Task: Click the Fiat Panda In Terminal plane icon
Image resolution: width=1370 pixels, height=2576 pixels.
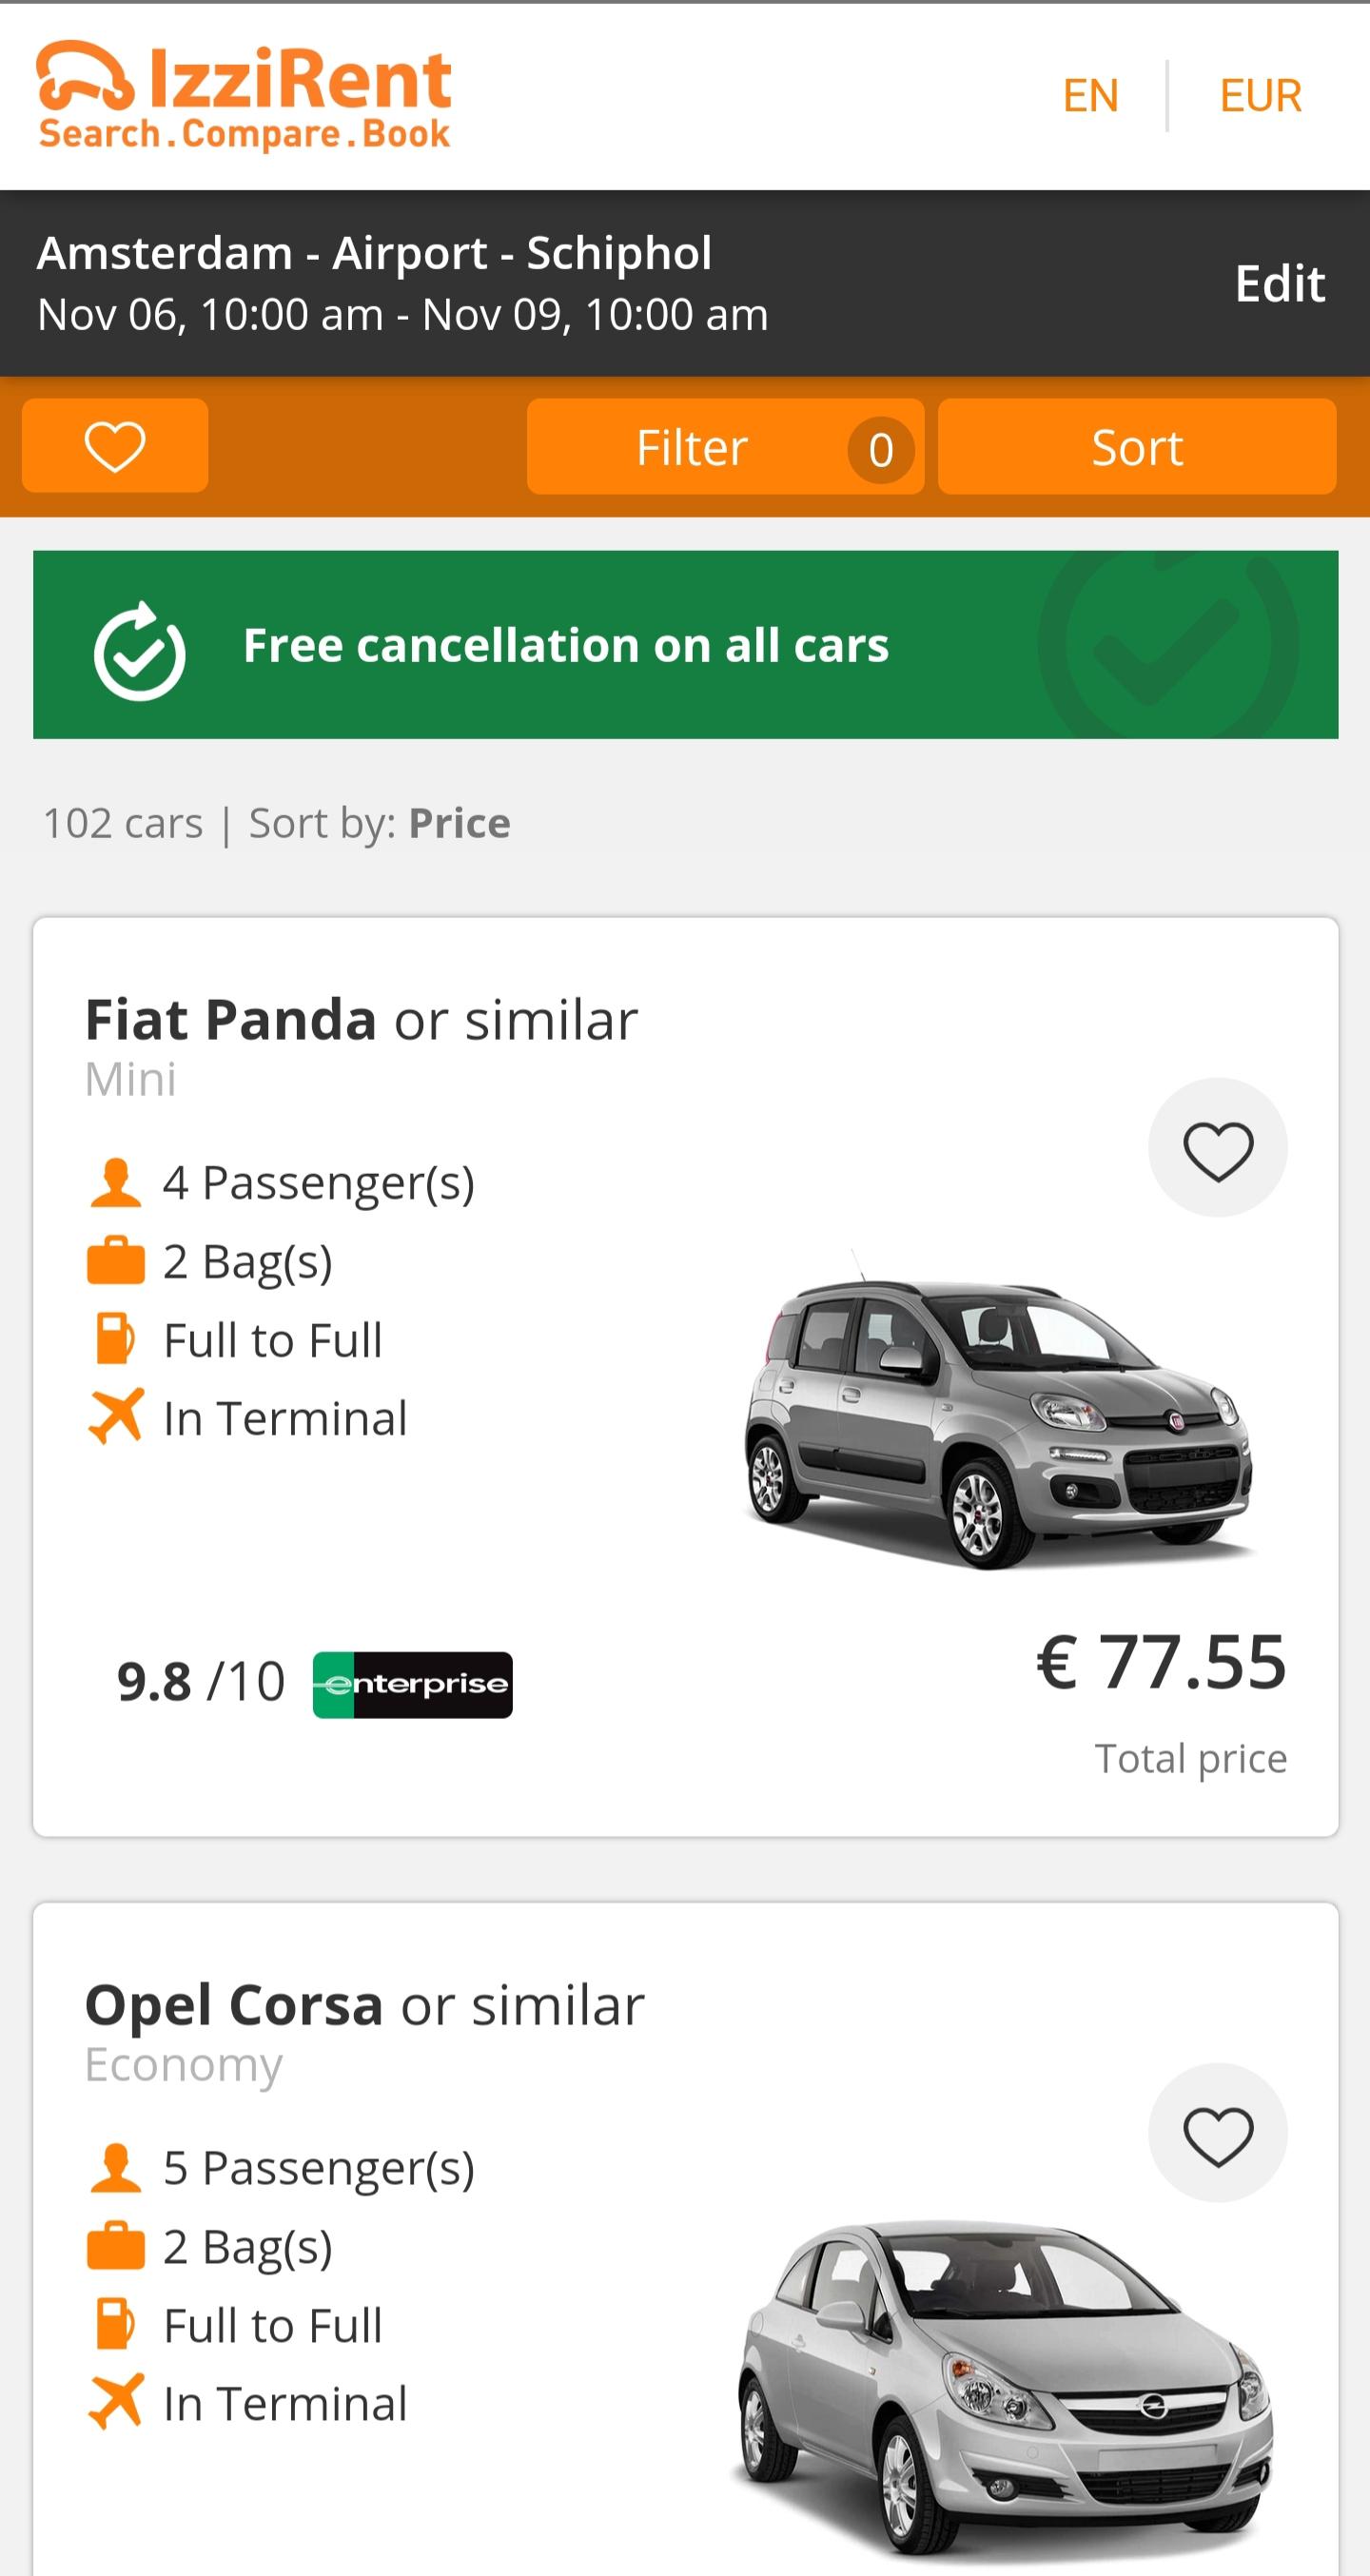Action: (x=115, y=1417)
